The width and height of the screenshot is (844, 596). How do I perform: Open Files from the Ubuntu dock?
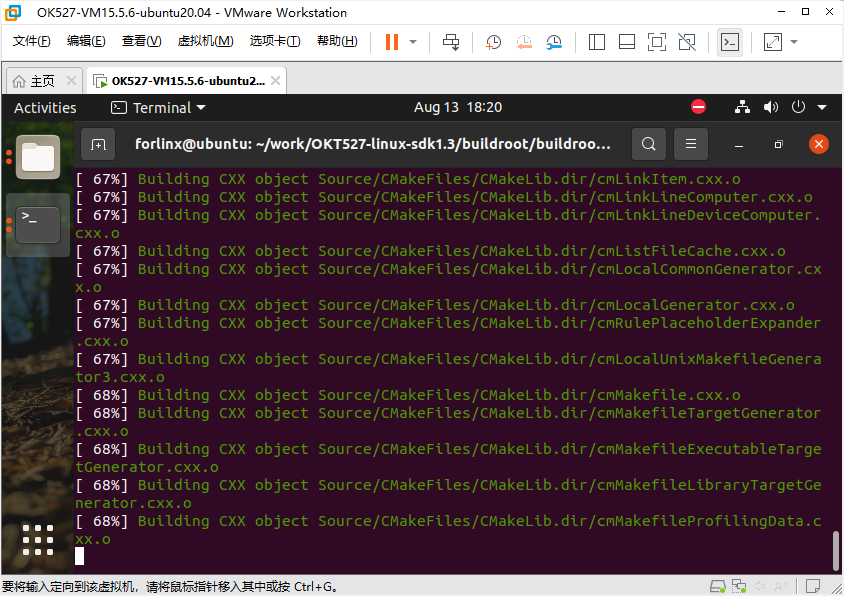tap(38, 157)
